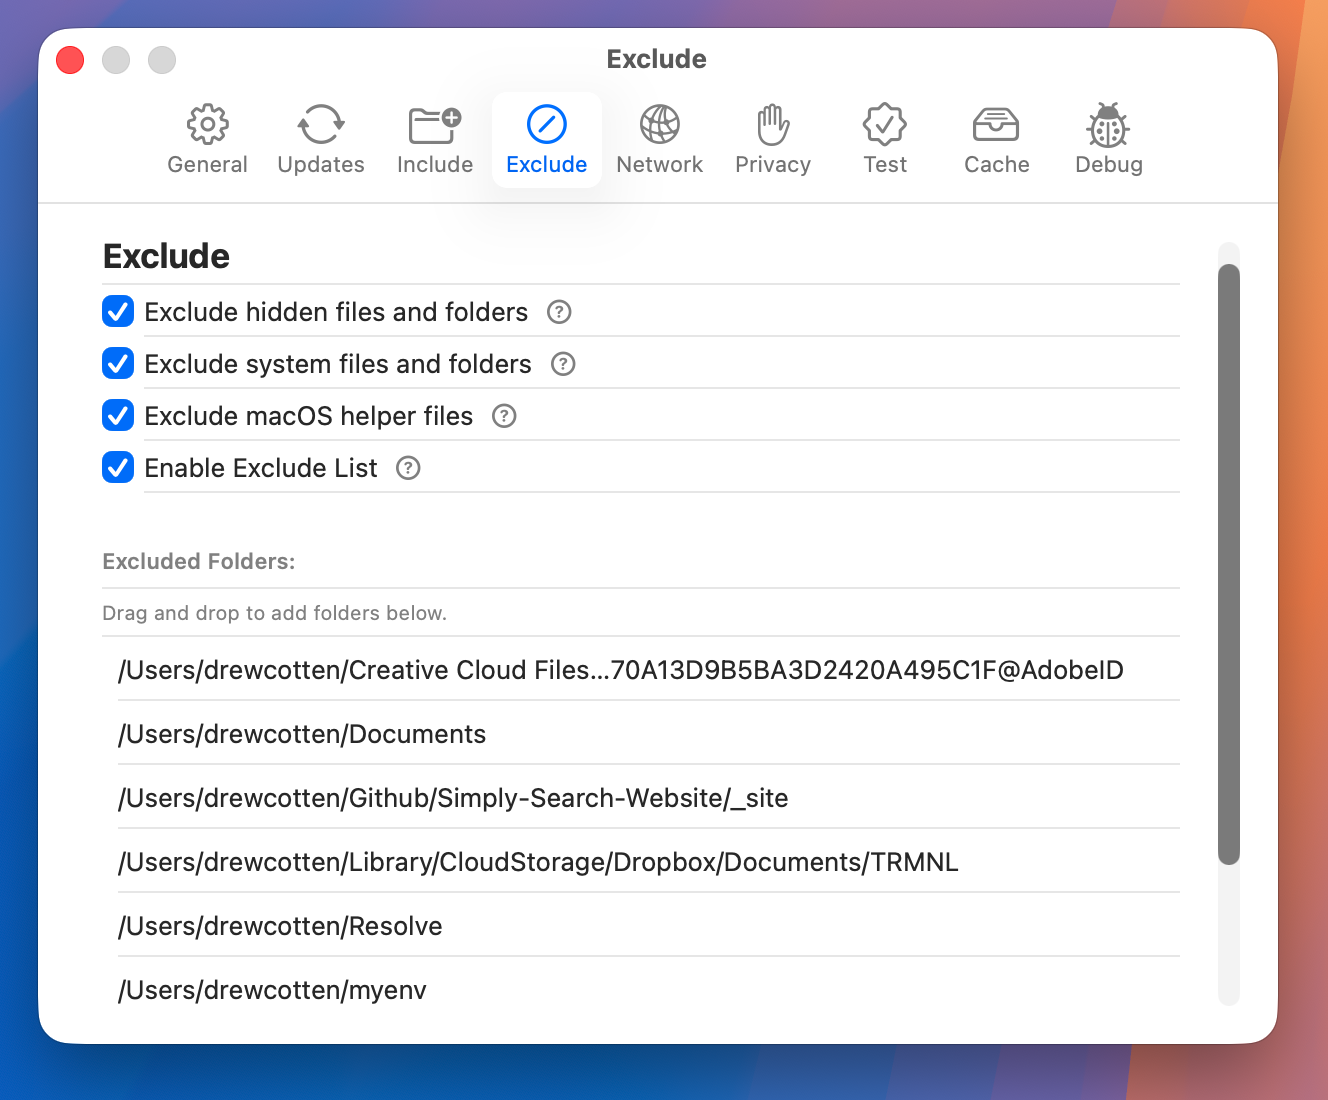Disable the "Enable Exclude List" option
The height and width of the screenshot is (1100, 1328).
[x=117, y=467]
